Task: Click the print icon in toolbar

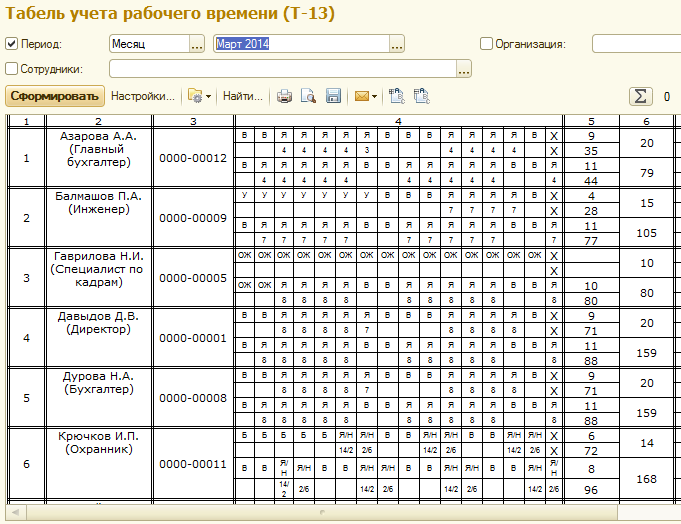Action: pos(284,97)
